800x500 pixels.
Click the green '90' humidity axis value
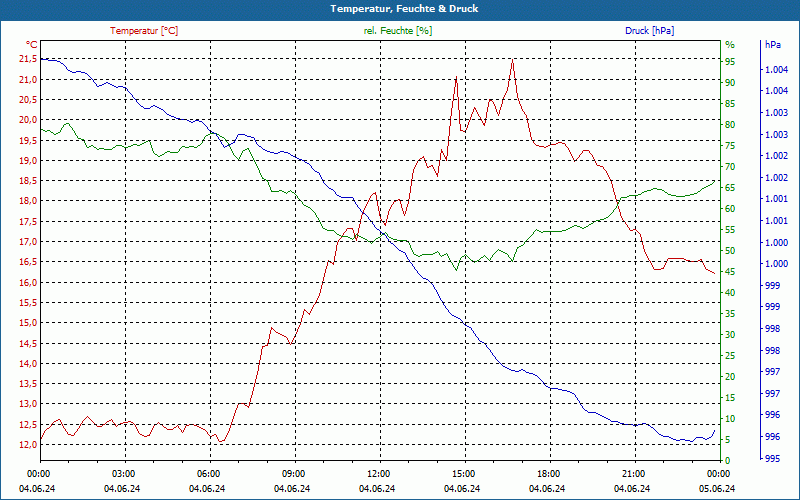pyautogui.click(x=730, y=83)
